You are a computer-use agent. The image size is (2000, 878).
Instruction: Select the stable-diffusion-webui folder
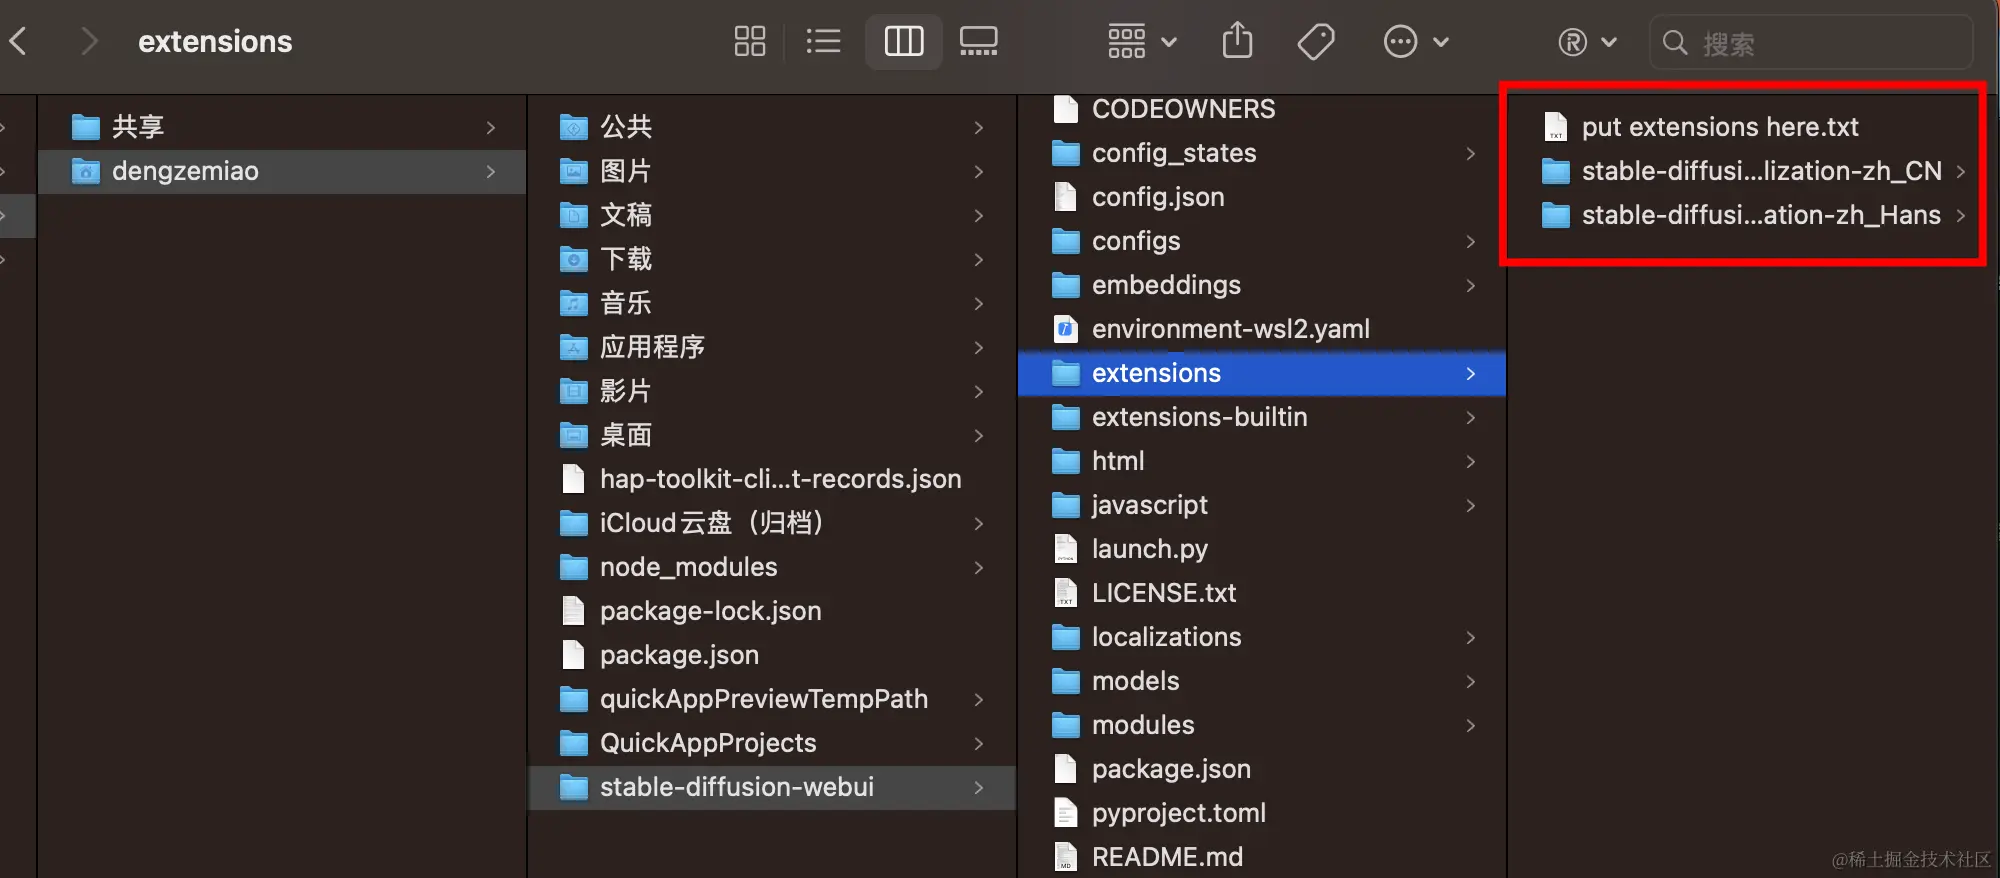[772, 787]
